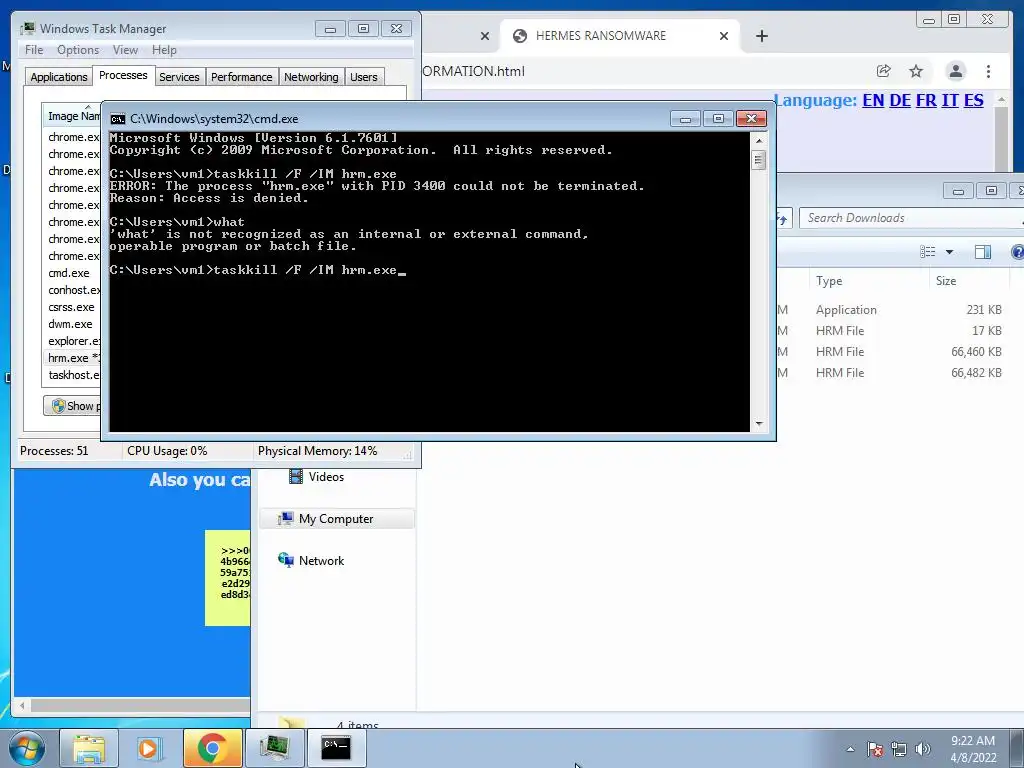The width and height of the screenshot is (1024, 768).
Task: Click the cmd scrollbar thumb
Action: [758, 160]
